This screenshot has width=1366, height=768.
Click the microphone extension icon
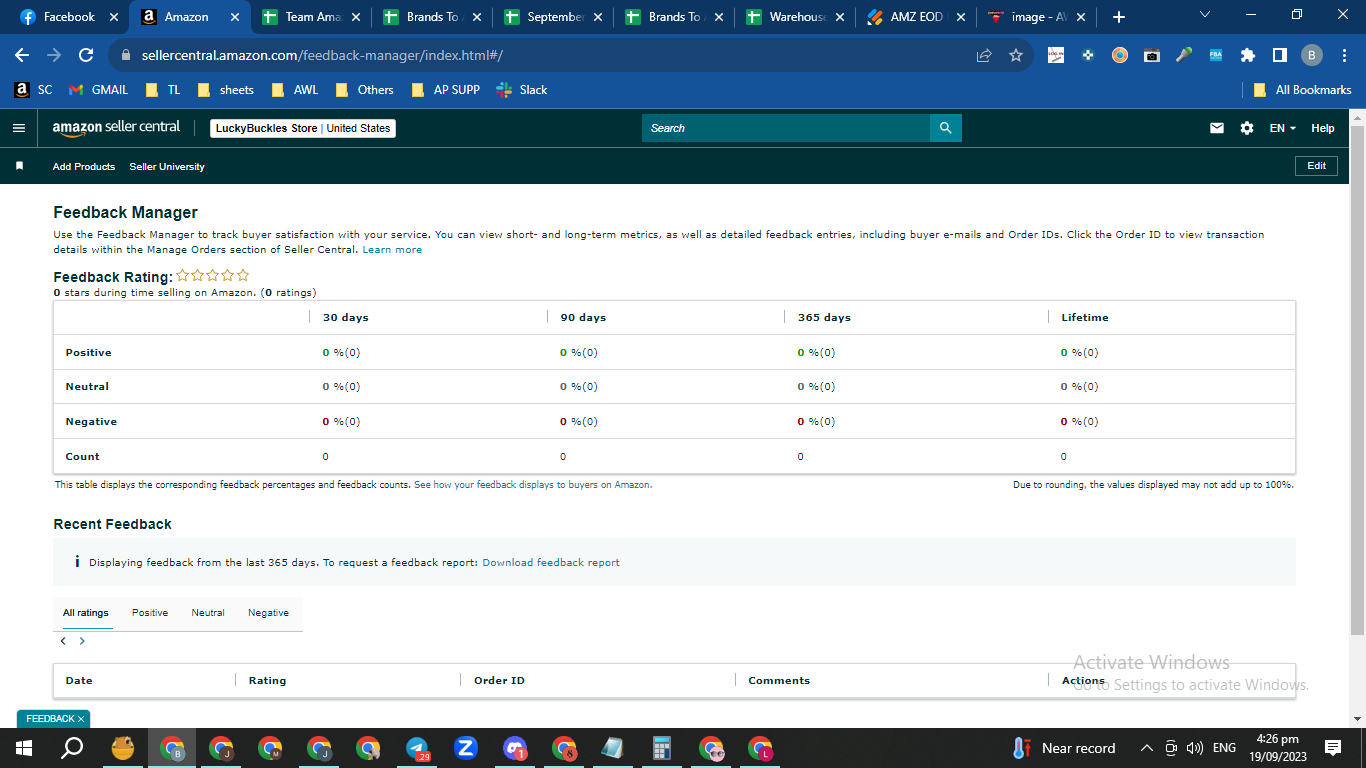1184,55
